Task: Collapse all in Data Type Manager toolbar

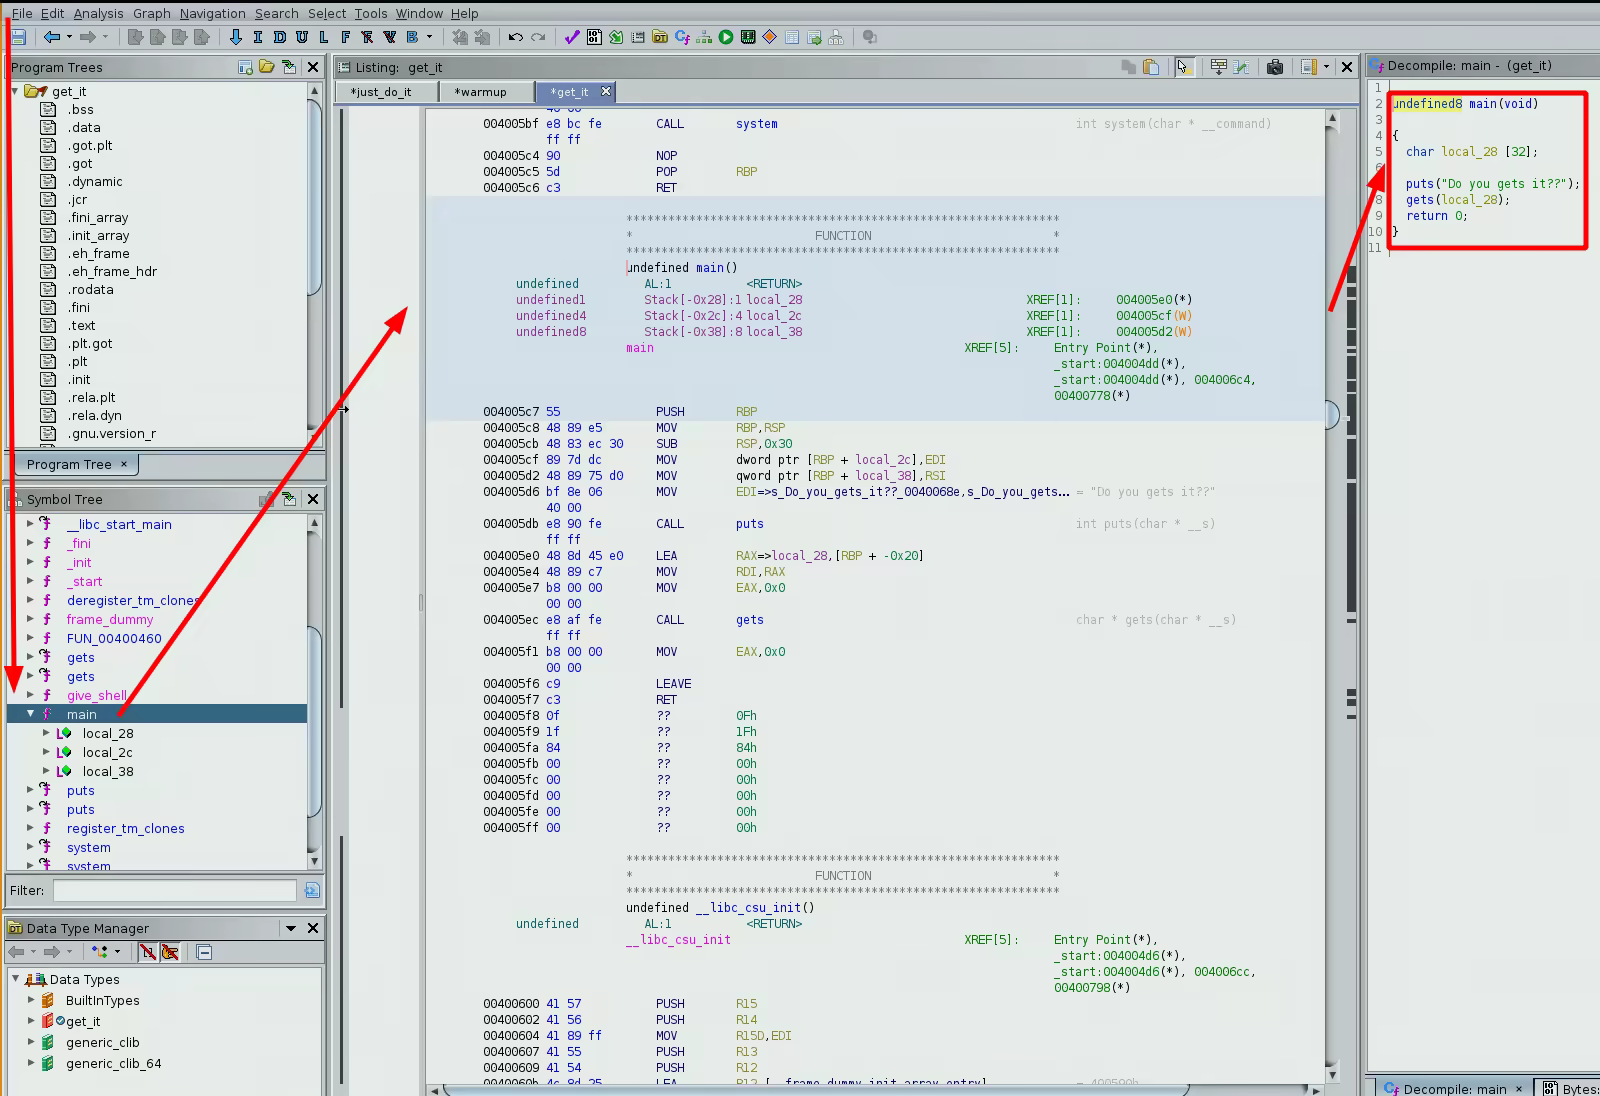Action: [x=204, y=952]
